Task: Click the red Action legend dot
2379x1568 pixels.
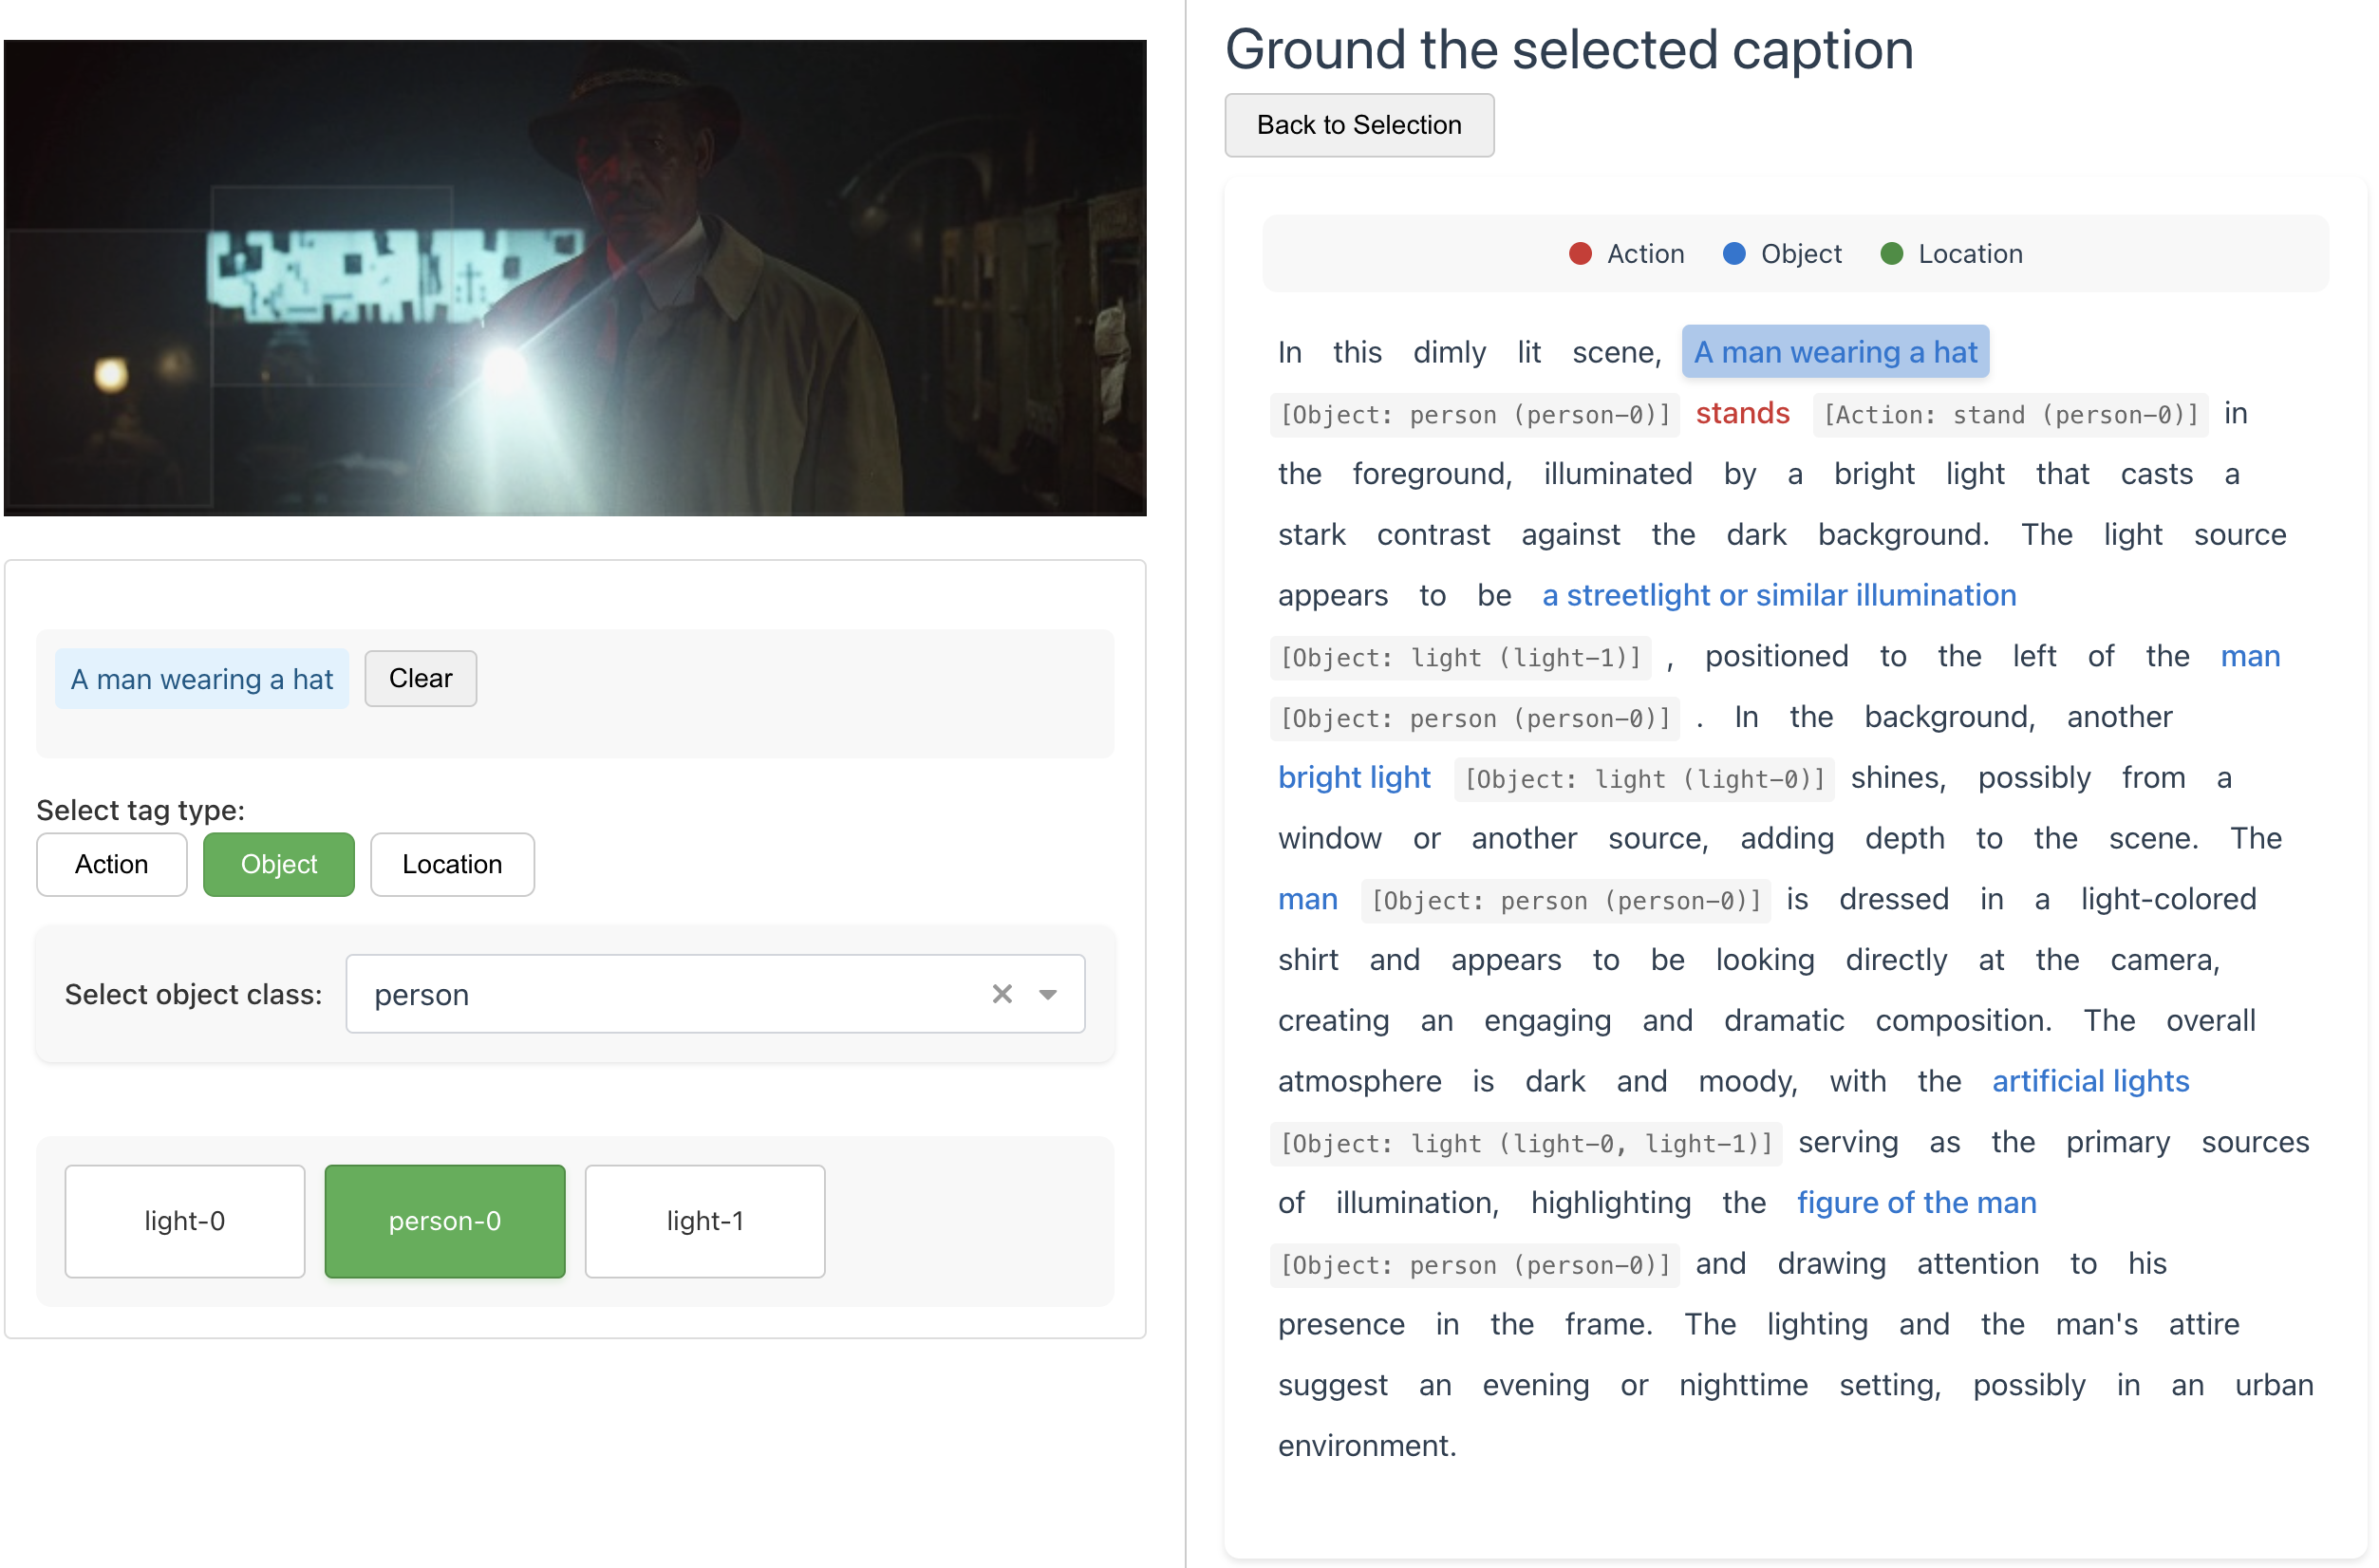Action: pos(1580,254)
